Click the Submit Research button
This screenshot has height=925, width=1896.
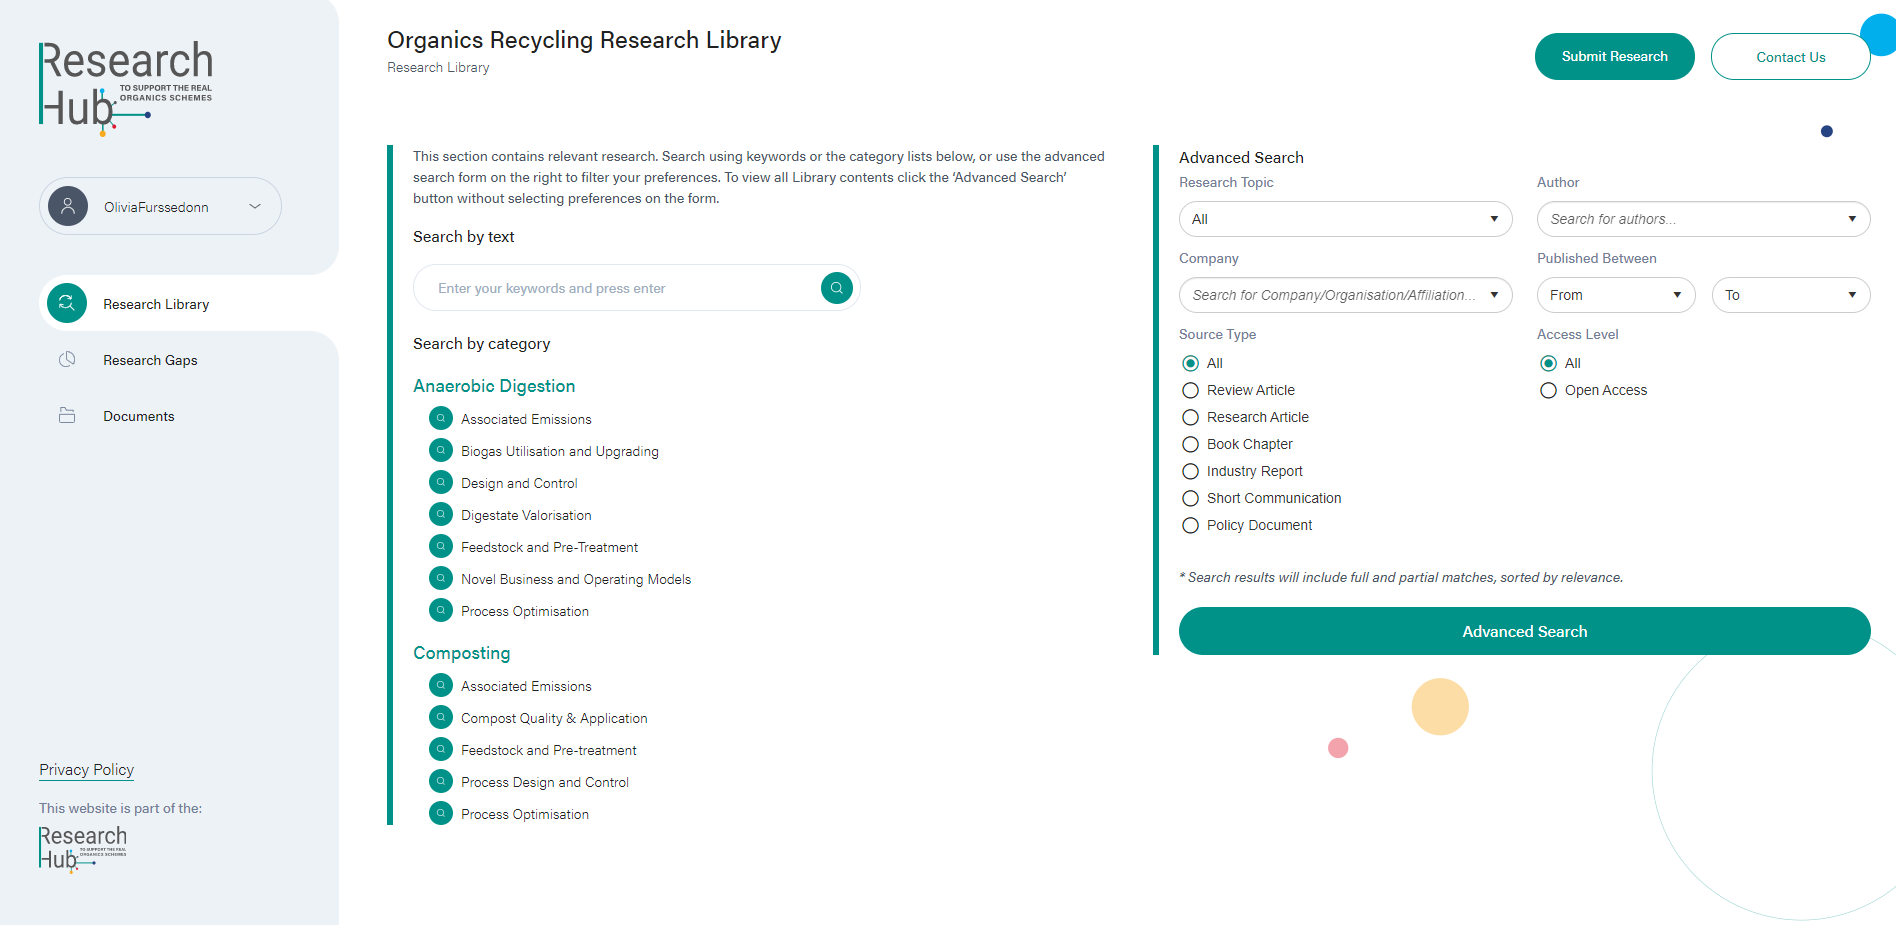click(1614, 56)
